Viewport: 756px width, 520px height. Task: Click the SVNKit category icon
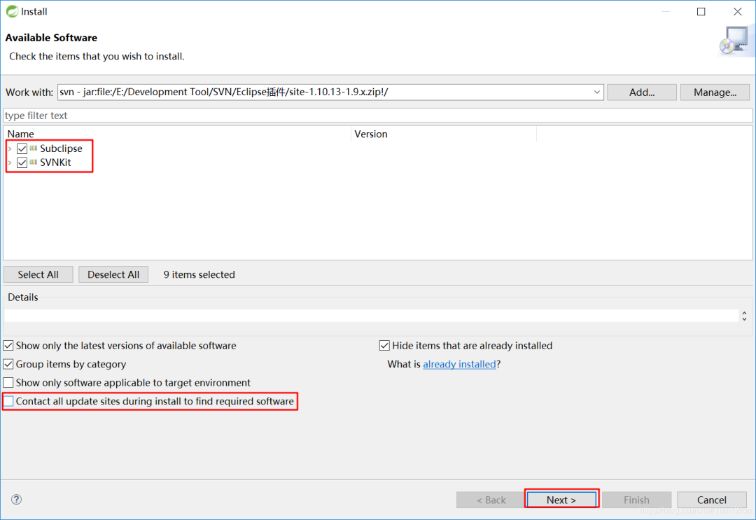pyautogui.click(x=33, y=162)
